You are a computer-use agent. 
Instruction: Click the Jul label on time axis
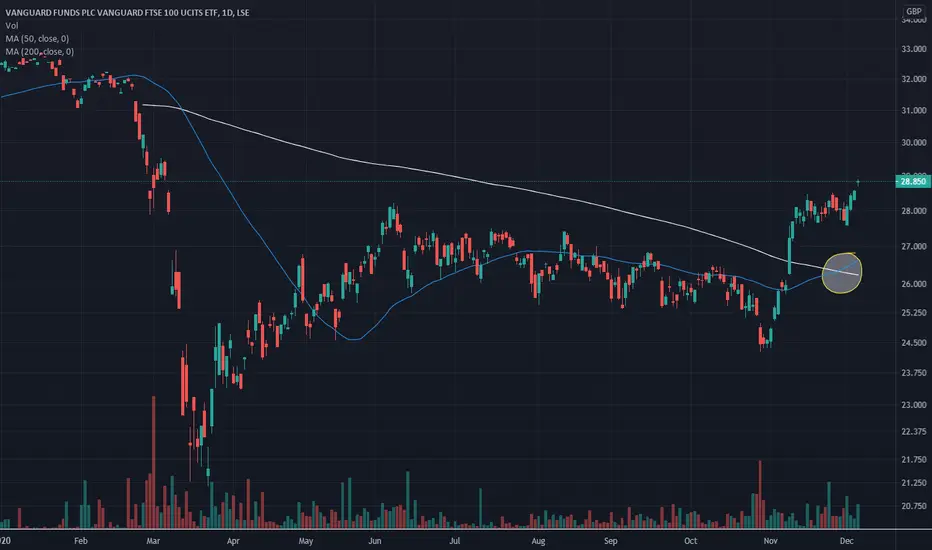pyautogui.click(x=455, y=541)
